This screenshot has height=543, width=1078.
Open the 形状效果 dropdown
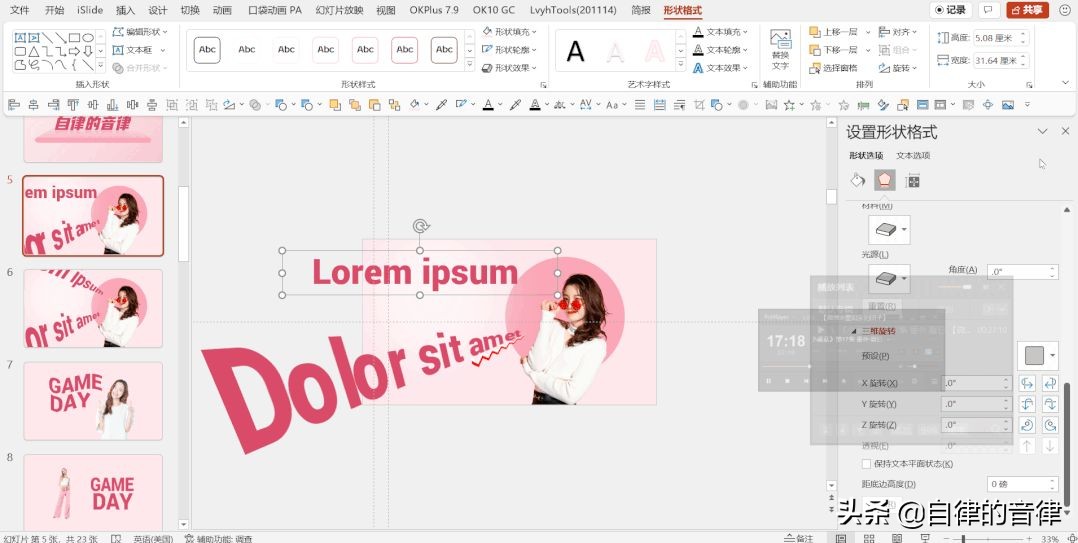click(x=509, y=68)
